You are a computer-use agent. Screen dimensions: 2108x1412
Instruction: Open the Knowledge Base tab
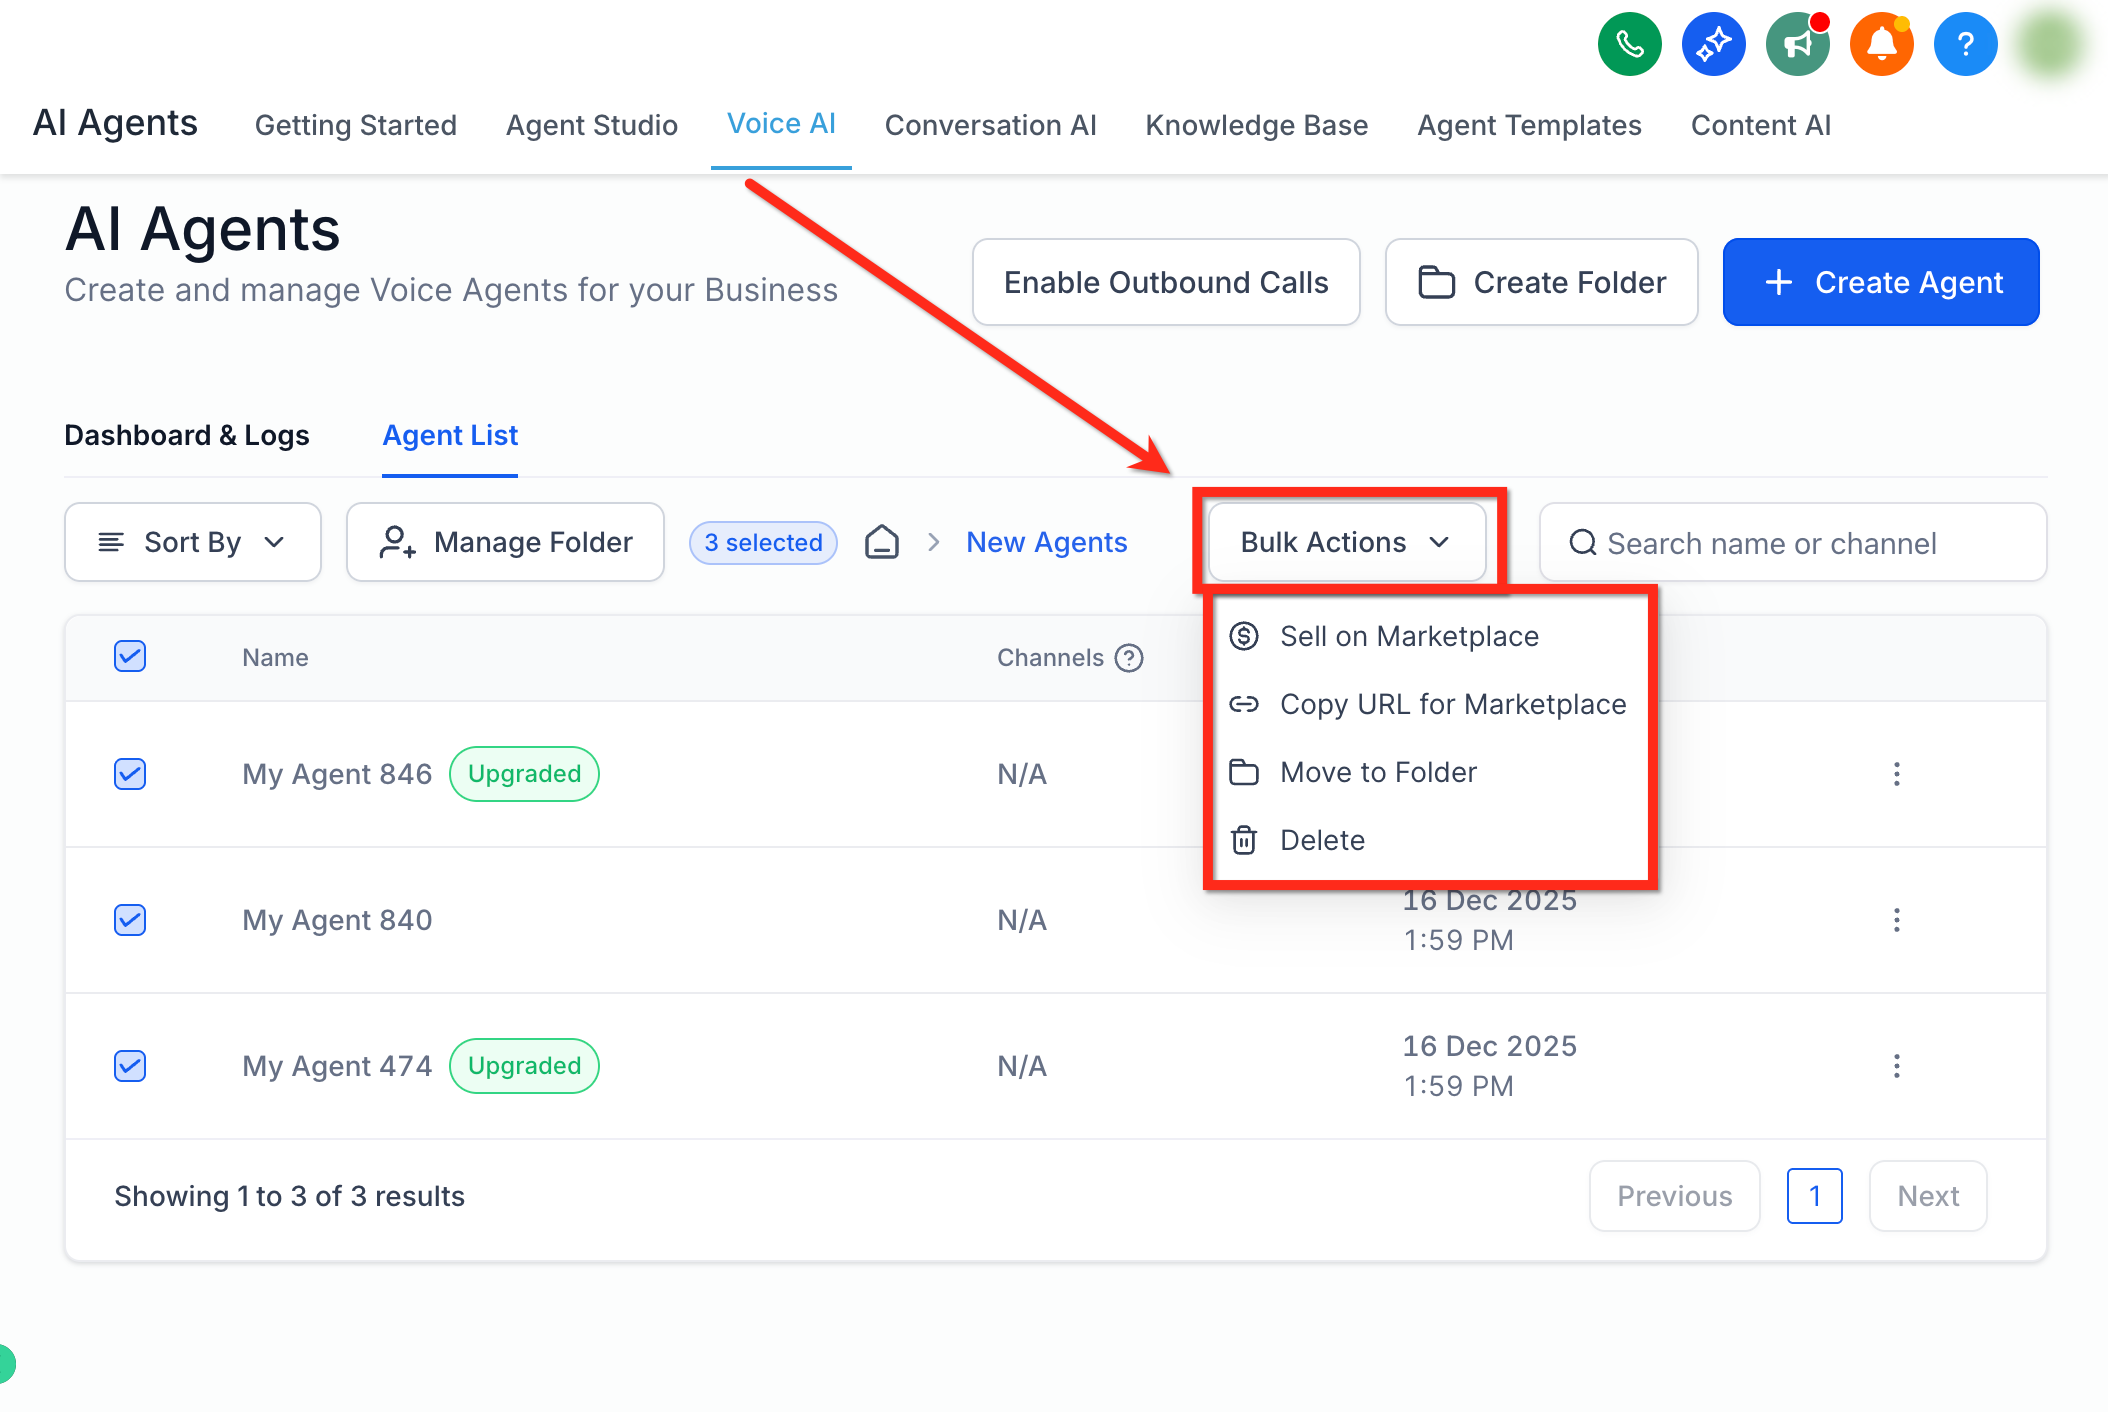click(x=1256, y=125)
